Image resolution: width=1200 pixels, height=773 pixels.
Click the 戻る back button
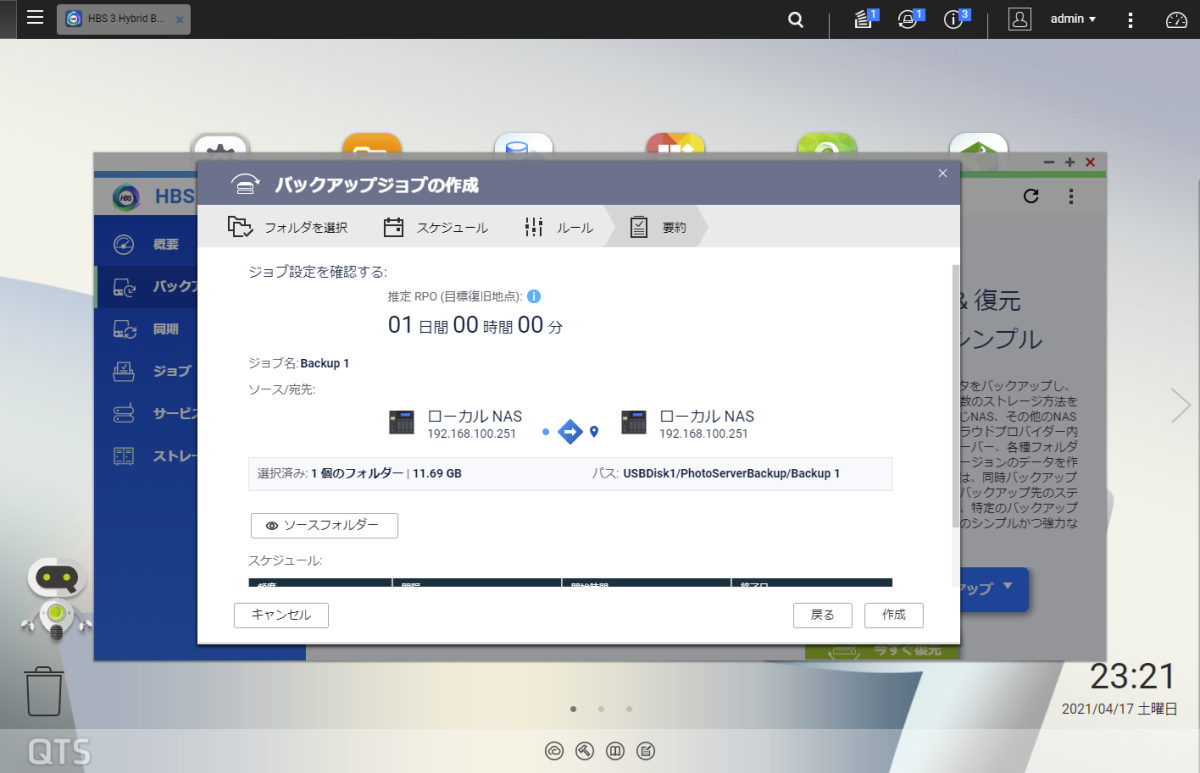[822, 615]
